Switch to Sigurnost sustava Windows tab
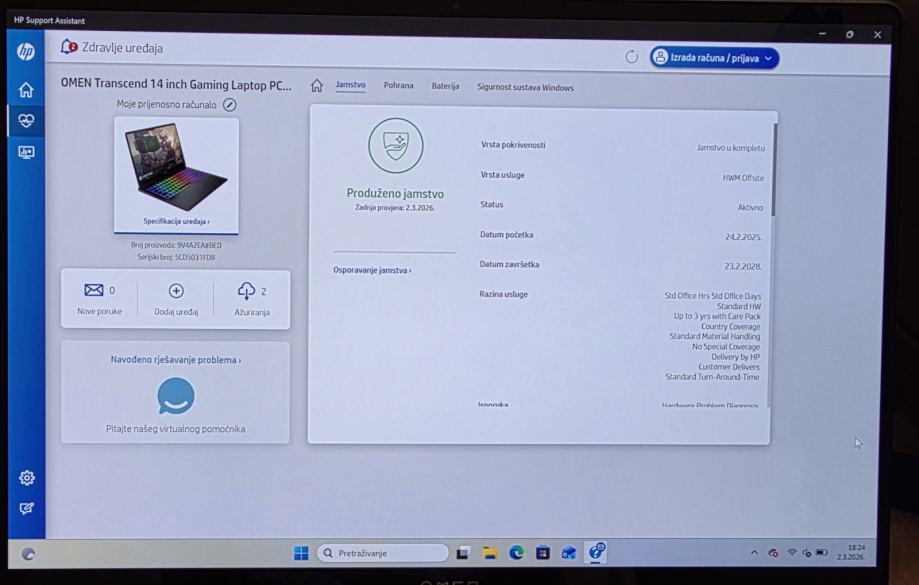 (x=525, y=87)
